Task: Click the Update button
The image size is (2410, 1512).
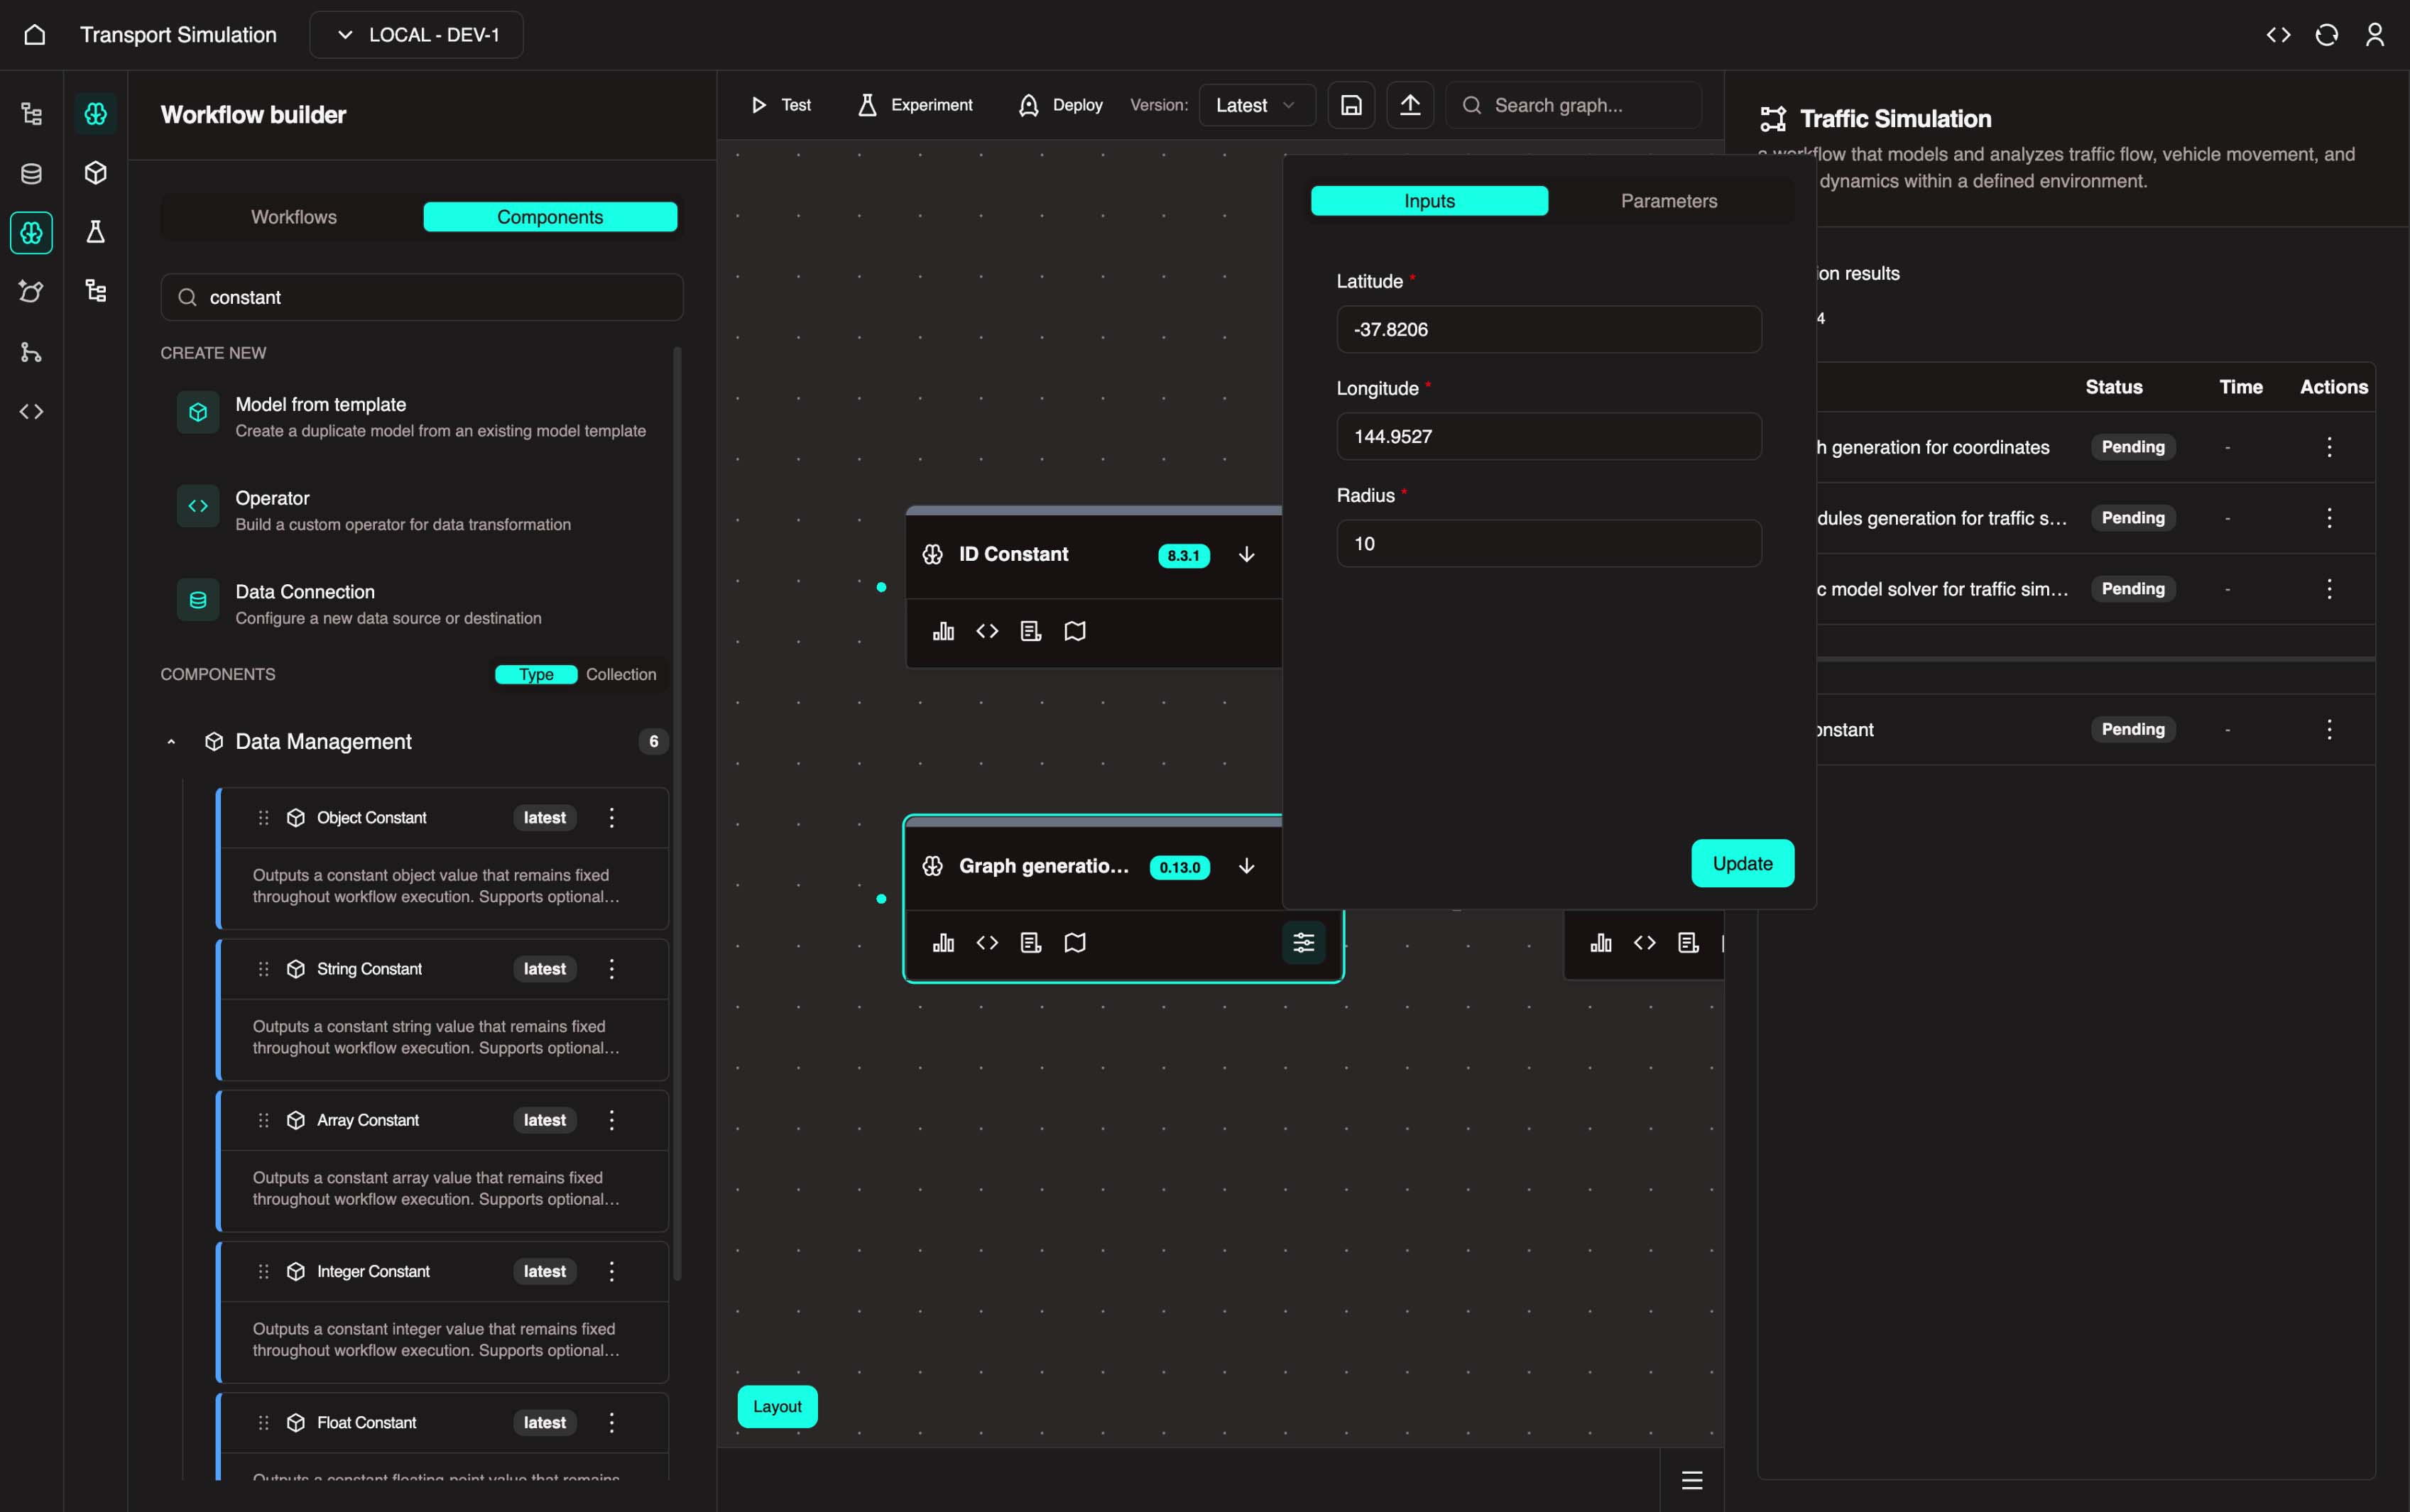Action: (x=1742, y=863)
